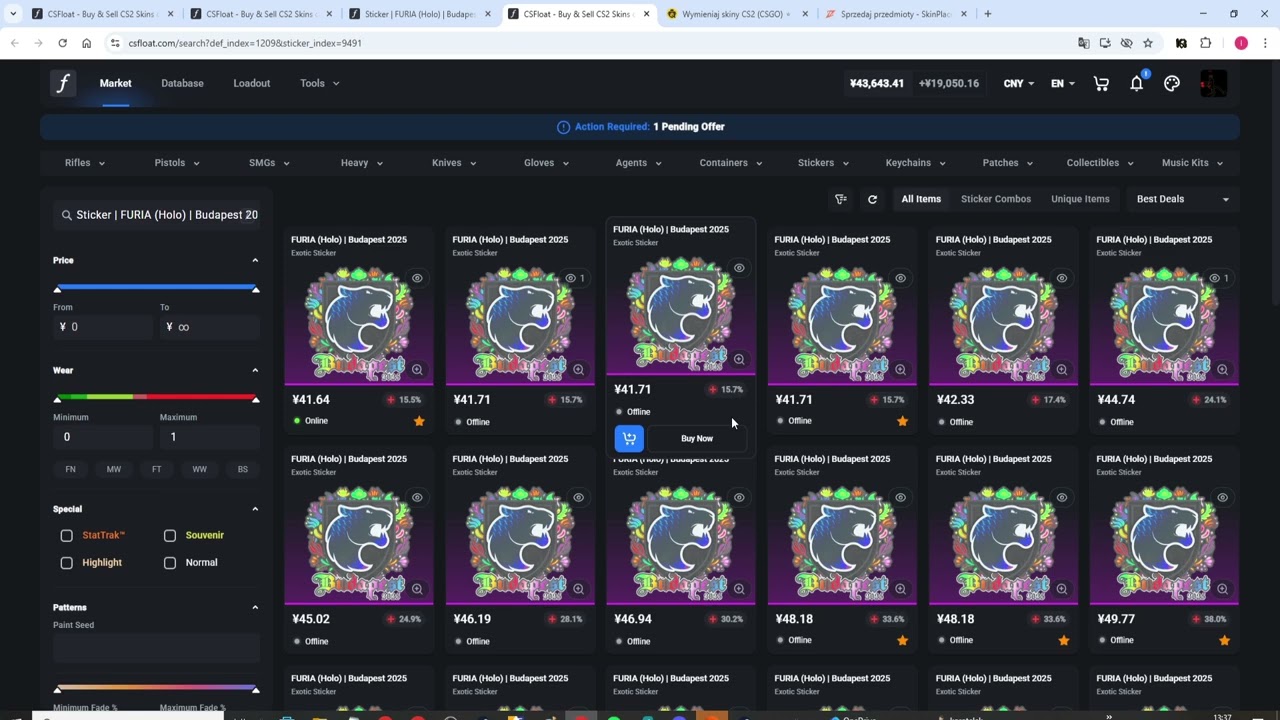Click the search magnifier icon in sidebar
Viewport: 1280px width, 720px height.
(x=67, y=215)
